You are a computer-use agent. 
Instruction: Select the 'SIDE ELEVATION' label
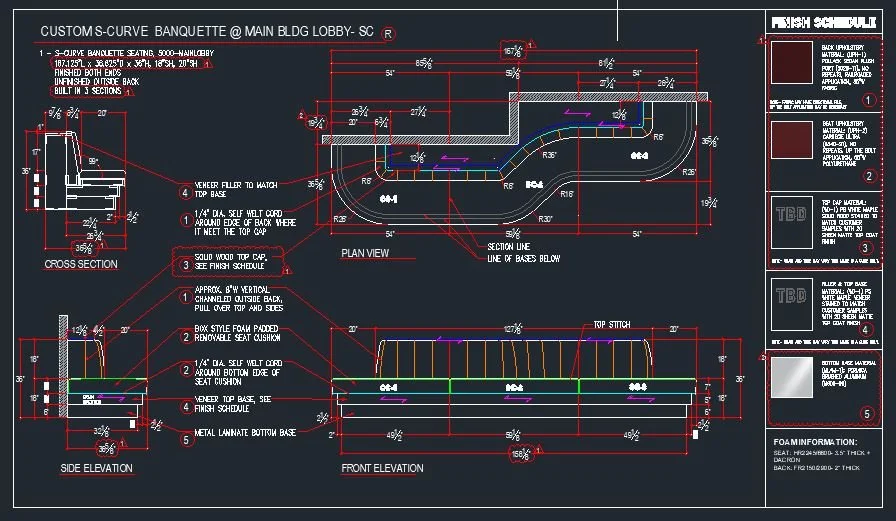[x=97, y=468]
